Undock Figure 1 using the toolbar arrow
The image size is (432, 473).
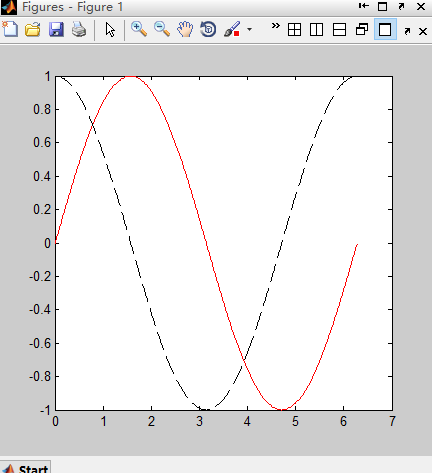coord(407,31)
